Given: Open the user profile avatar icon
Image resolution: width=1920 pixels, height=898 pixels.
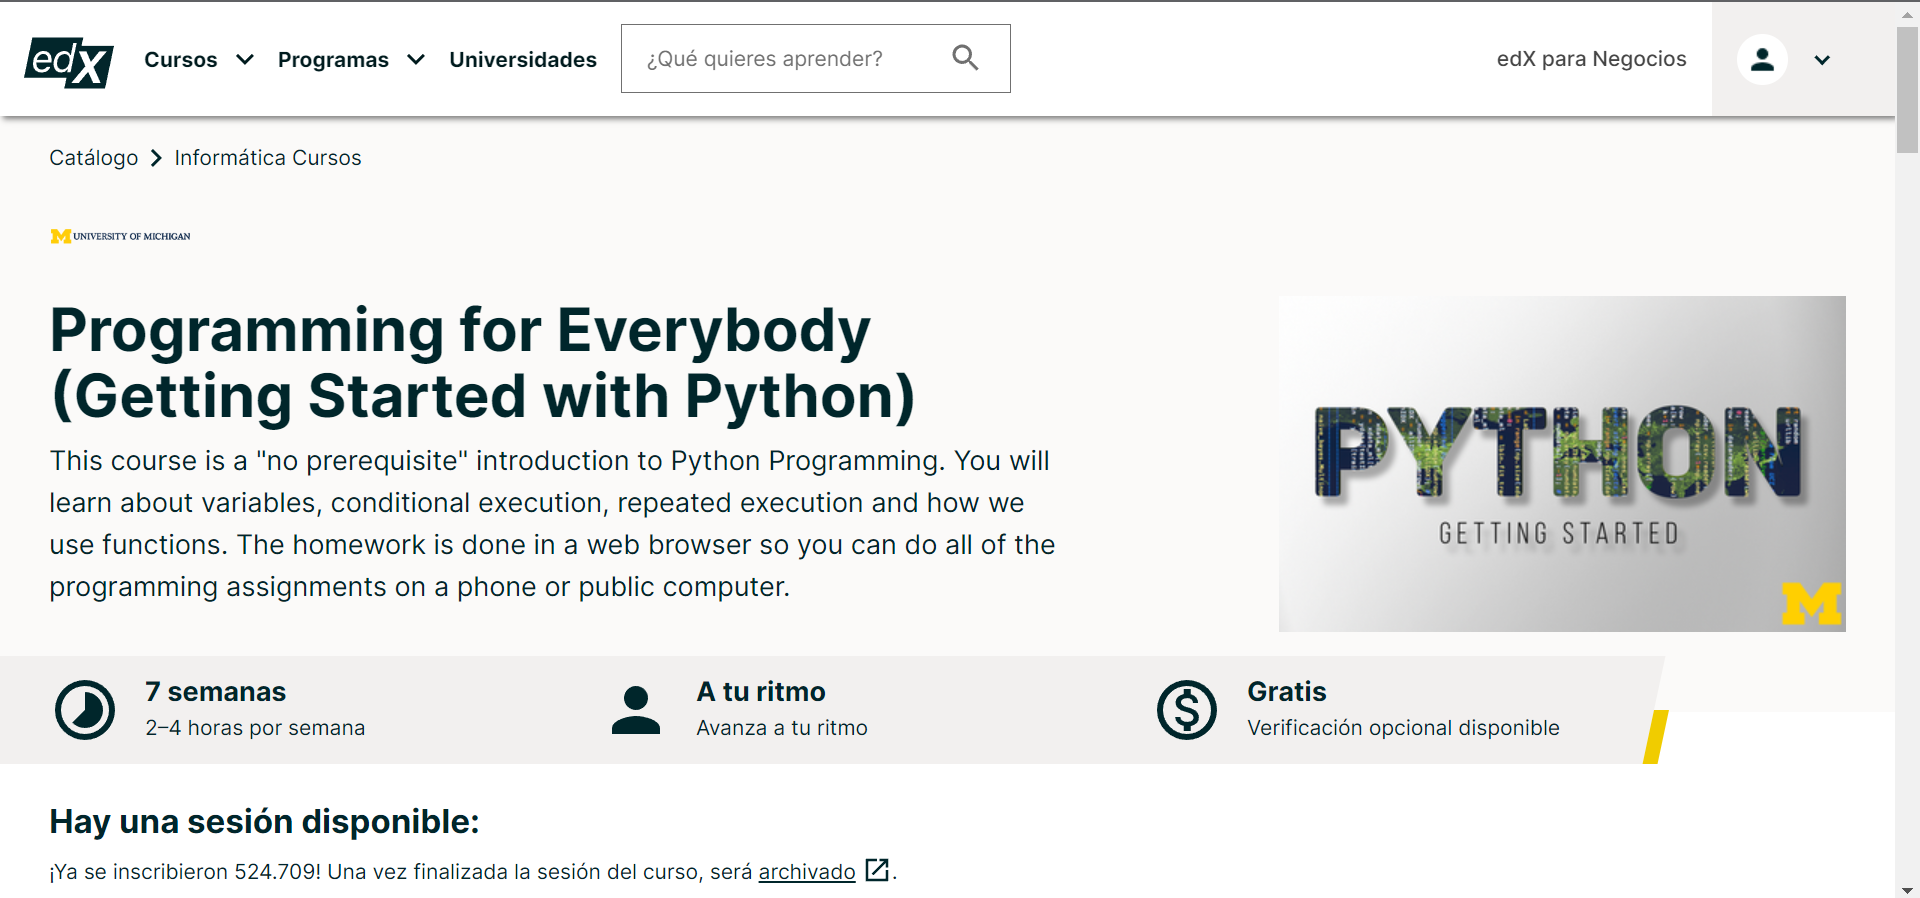Looking at the screenshot, I should point(1762,60).
